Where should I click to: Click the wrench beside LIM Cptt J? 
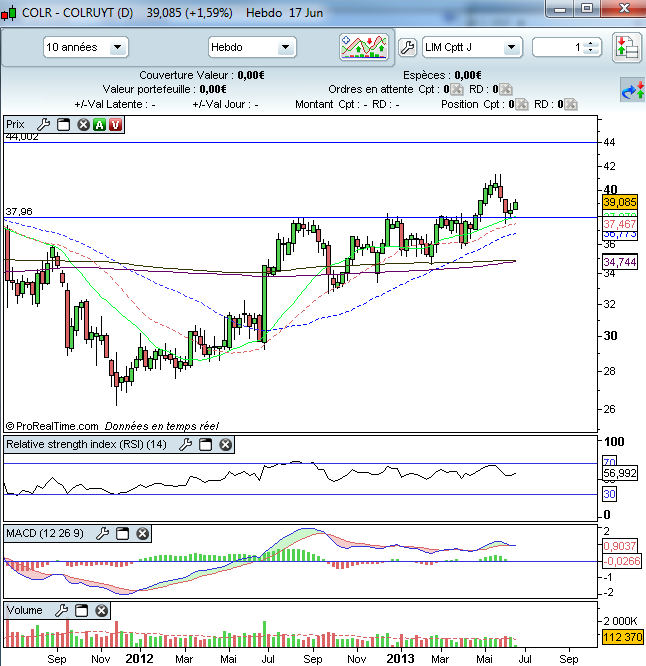point(407,47)
